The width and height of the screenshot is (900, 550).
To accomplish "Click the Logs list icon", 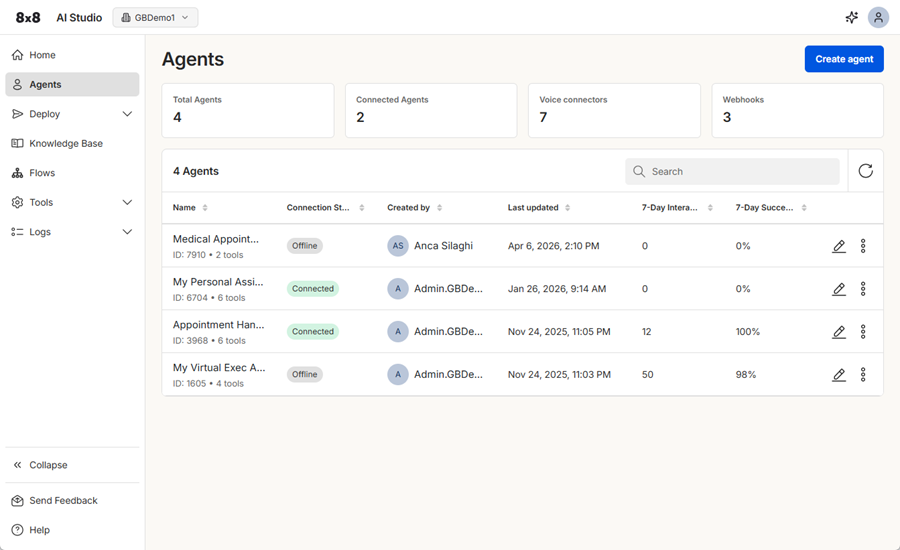I will tap(18, 232).
